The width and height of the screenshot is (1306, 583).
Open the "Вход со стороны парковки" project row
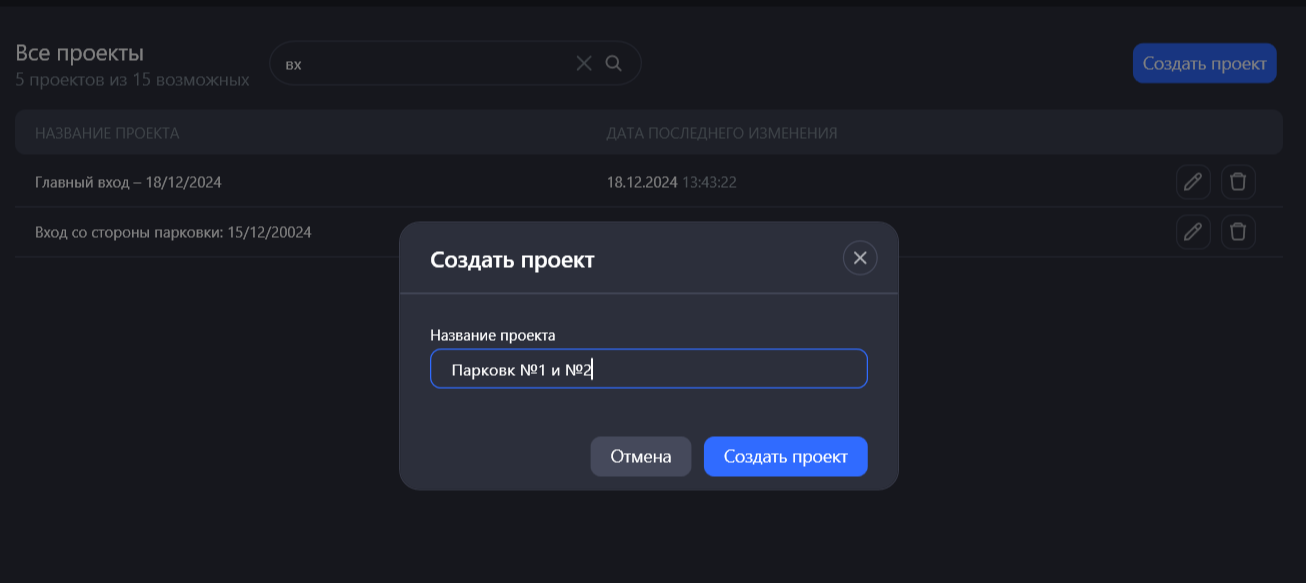(173, 232)
